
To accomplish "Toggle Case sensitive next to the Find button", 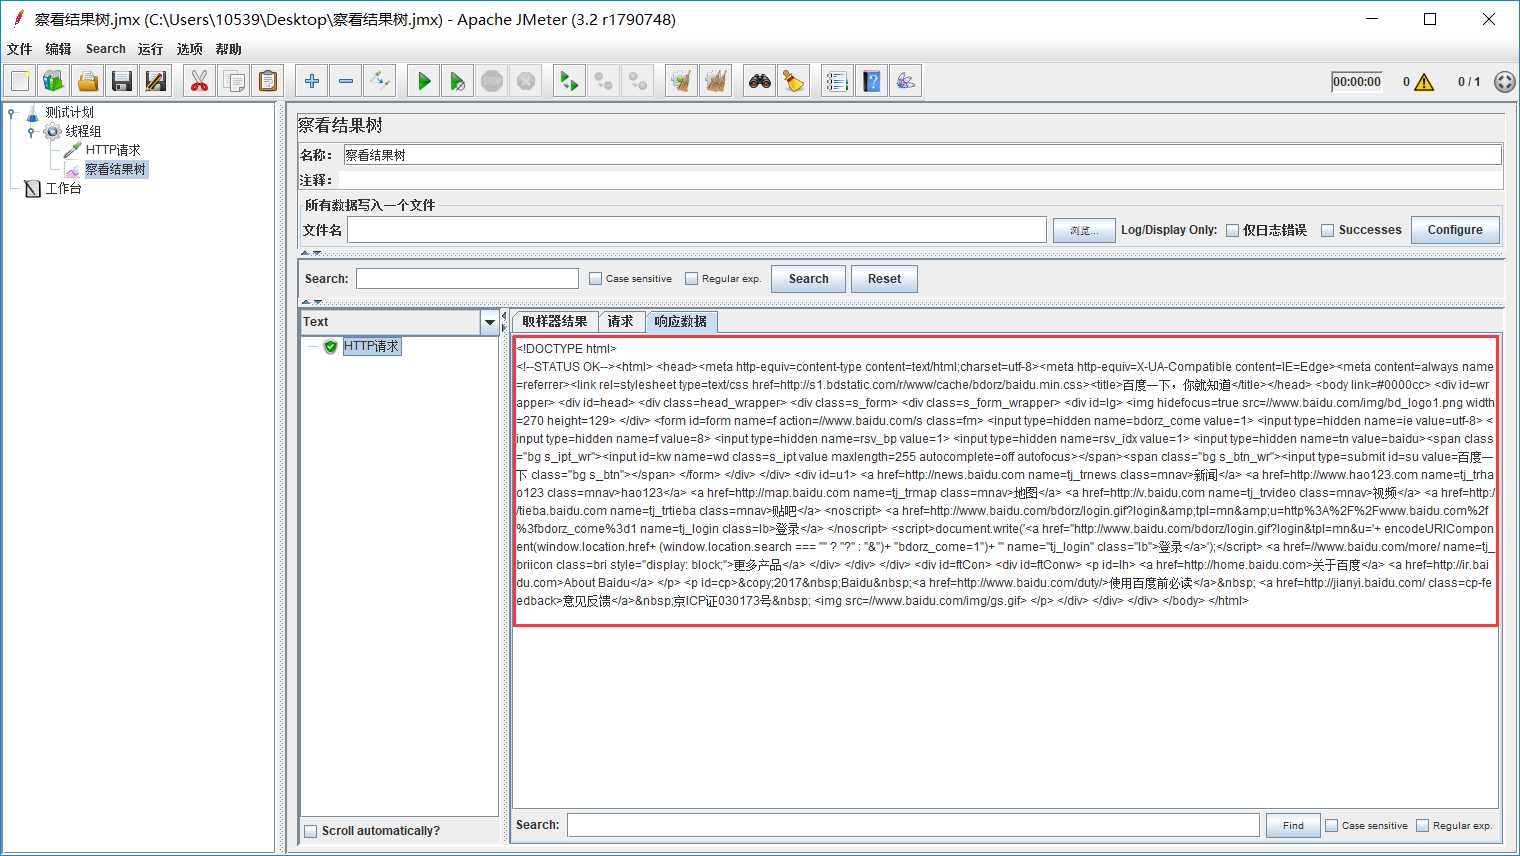I will [1331, 825].
